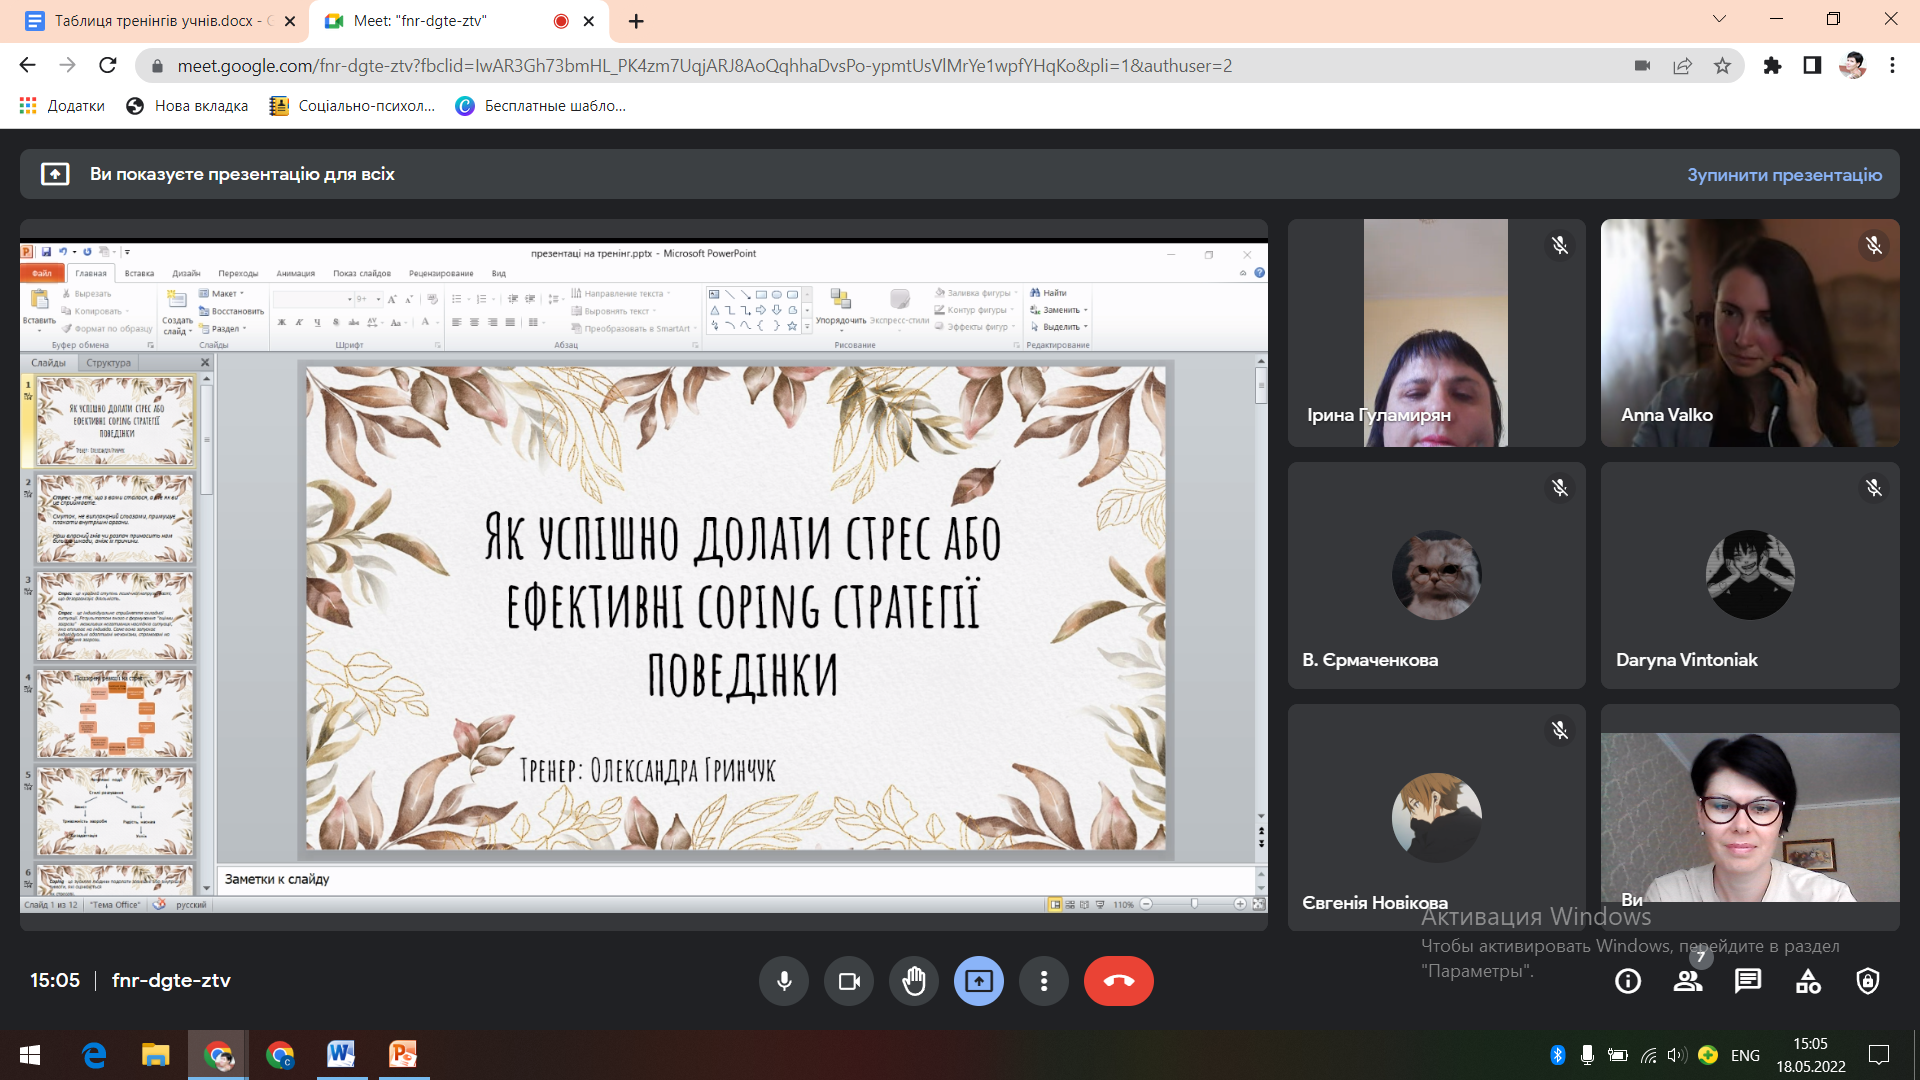Open host controls shield icon
Screen dimensions: 1920x1080
tap(1867, 981)
